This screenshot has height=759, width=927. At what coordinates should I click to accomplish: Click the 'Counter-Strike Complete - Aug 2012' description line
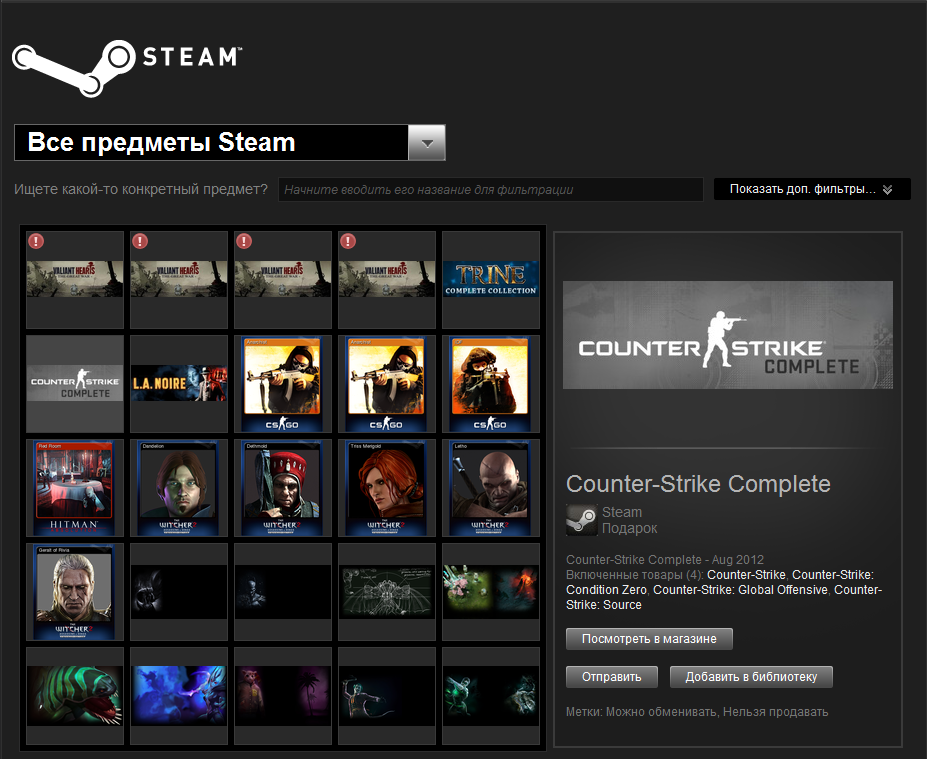(x=665, y=559)
